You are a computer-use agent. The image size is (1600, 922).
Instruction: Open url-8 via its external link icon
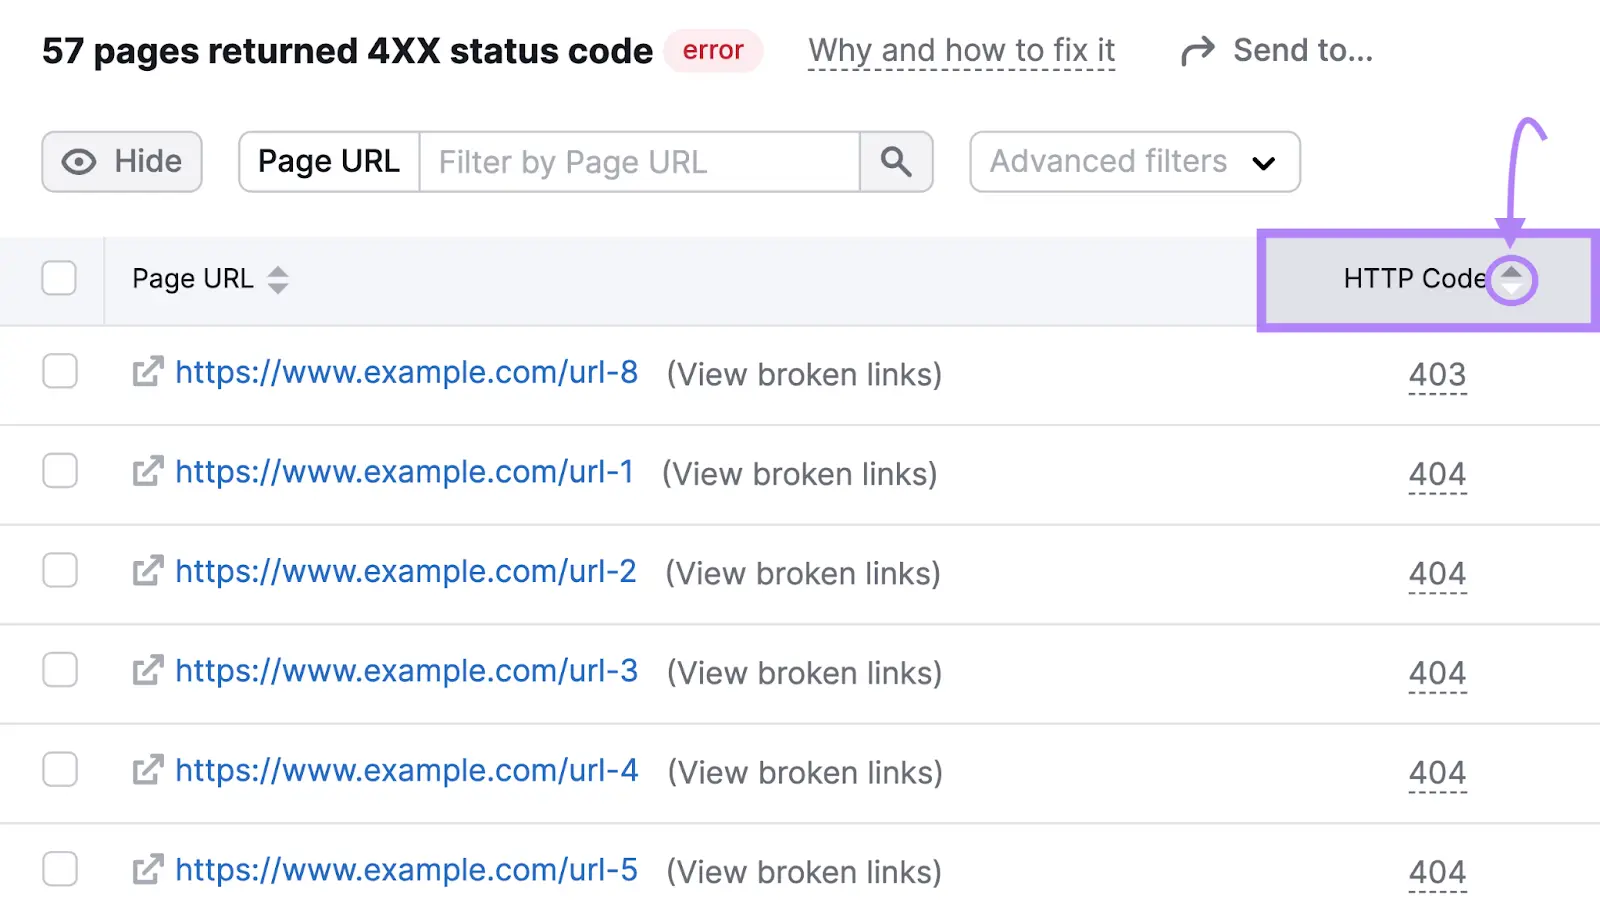coord(146,371)
